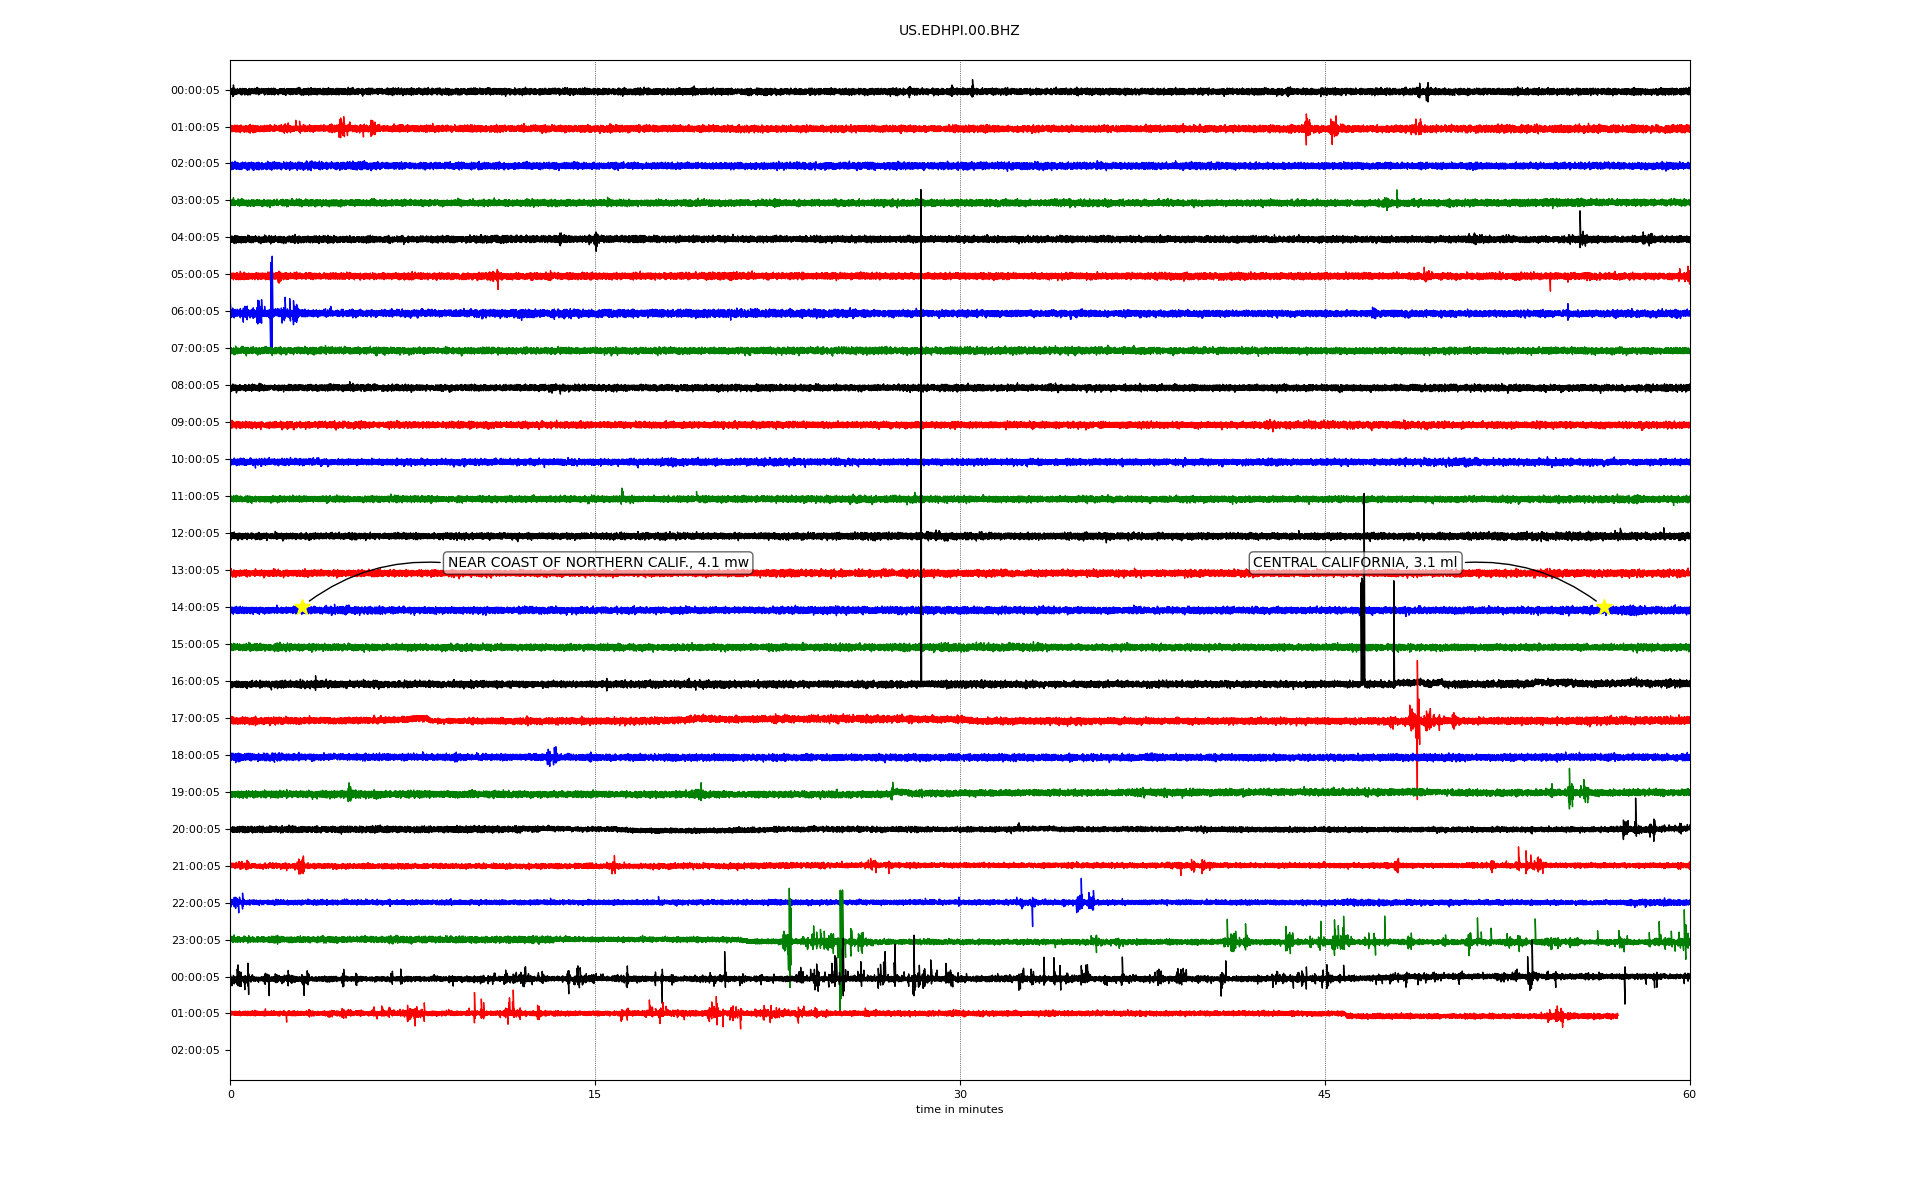This screenshot has width=1920, height=1200.
Task: Click the x-axis tick label 45
Action: coord(1325,1095)
